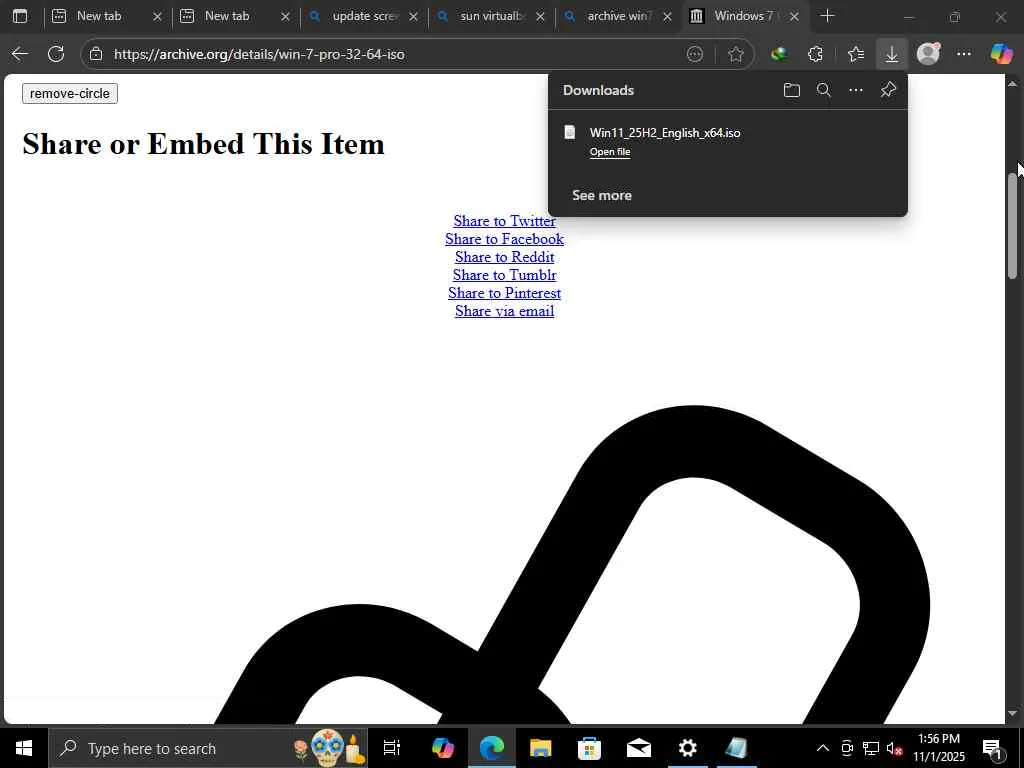1024x768 pixels.
Task: Click the read aloud icon in address bar
Action: (695, 54)
